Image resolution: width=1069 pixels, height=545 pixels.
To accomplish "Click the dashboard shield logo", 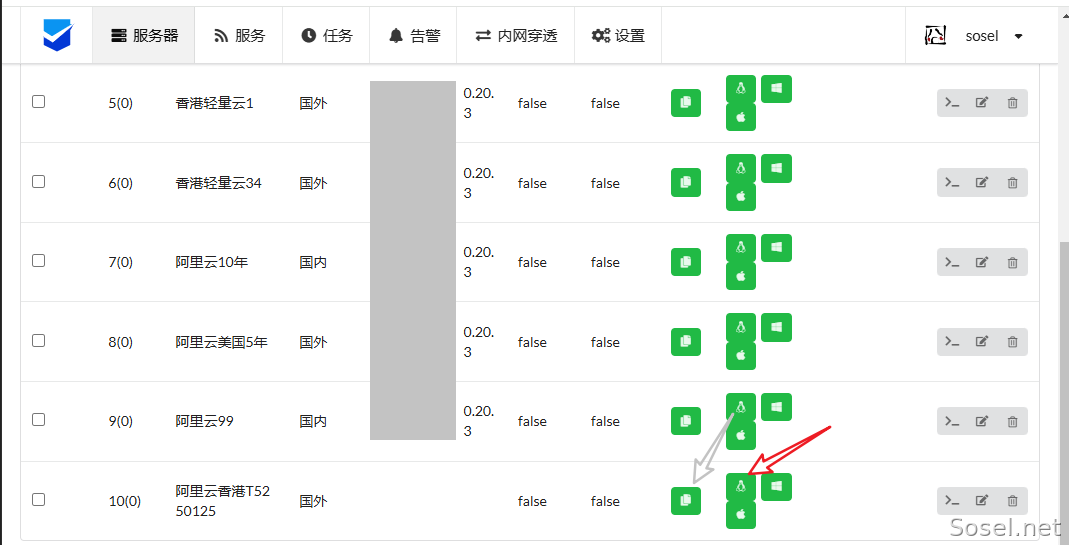I will (57, 35).
